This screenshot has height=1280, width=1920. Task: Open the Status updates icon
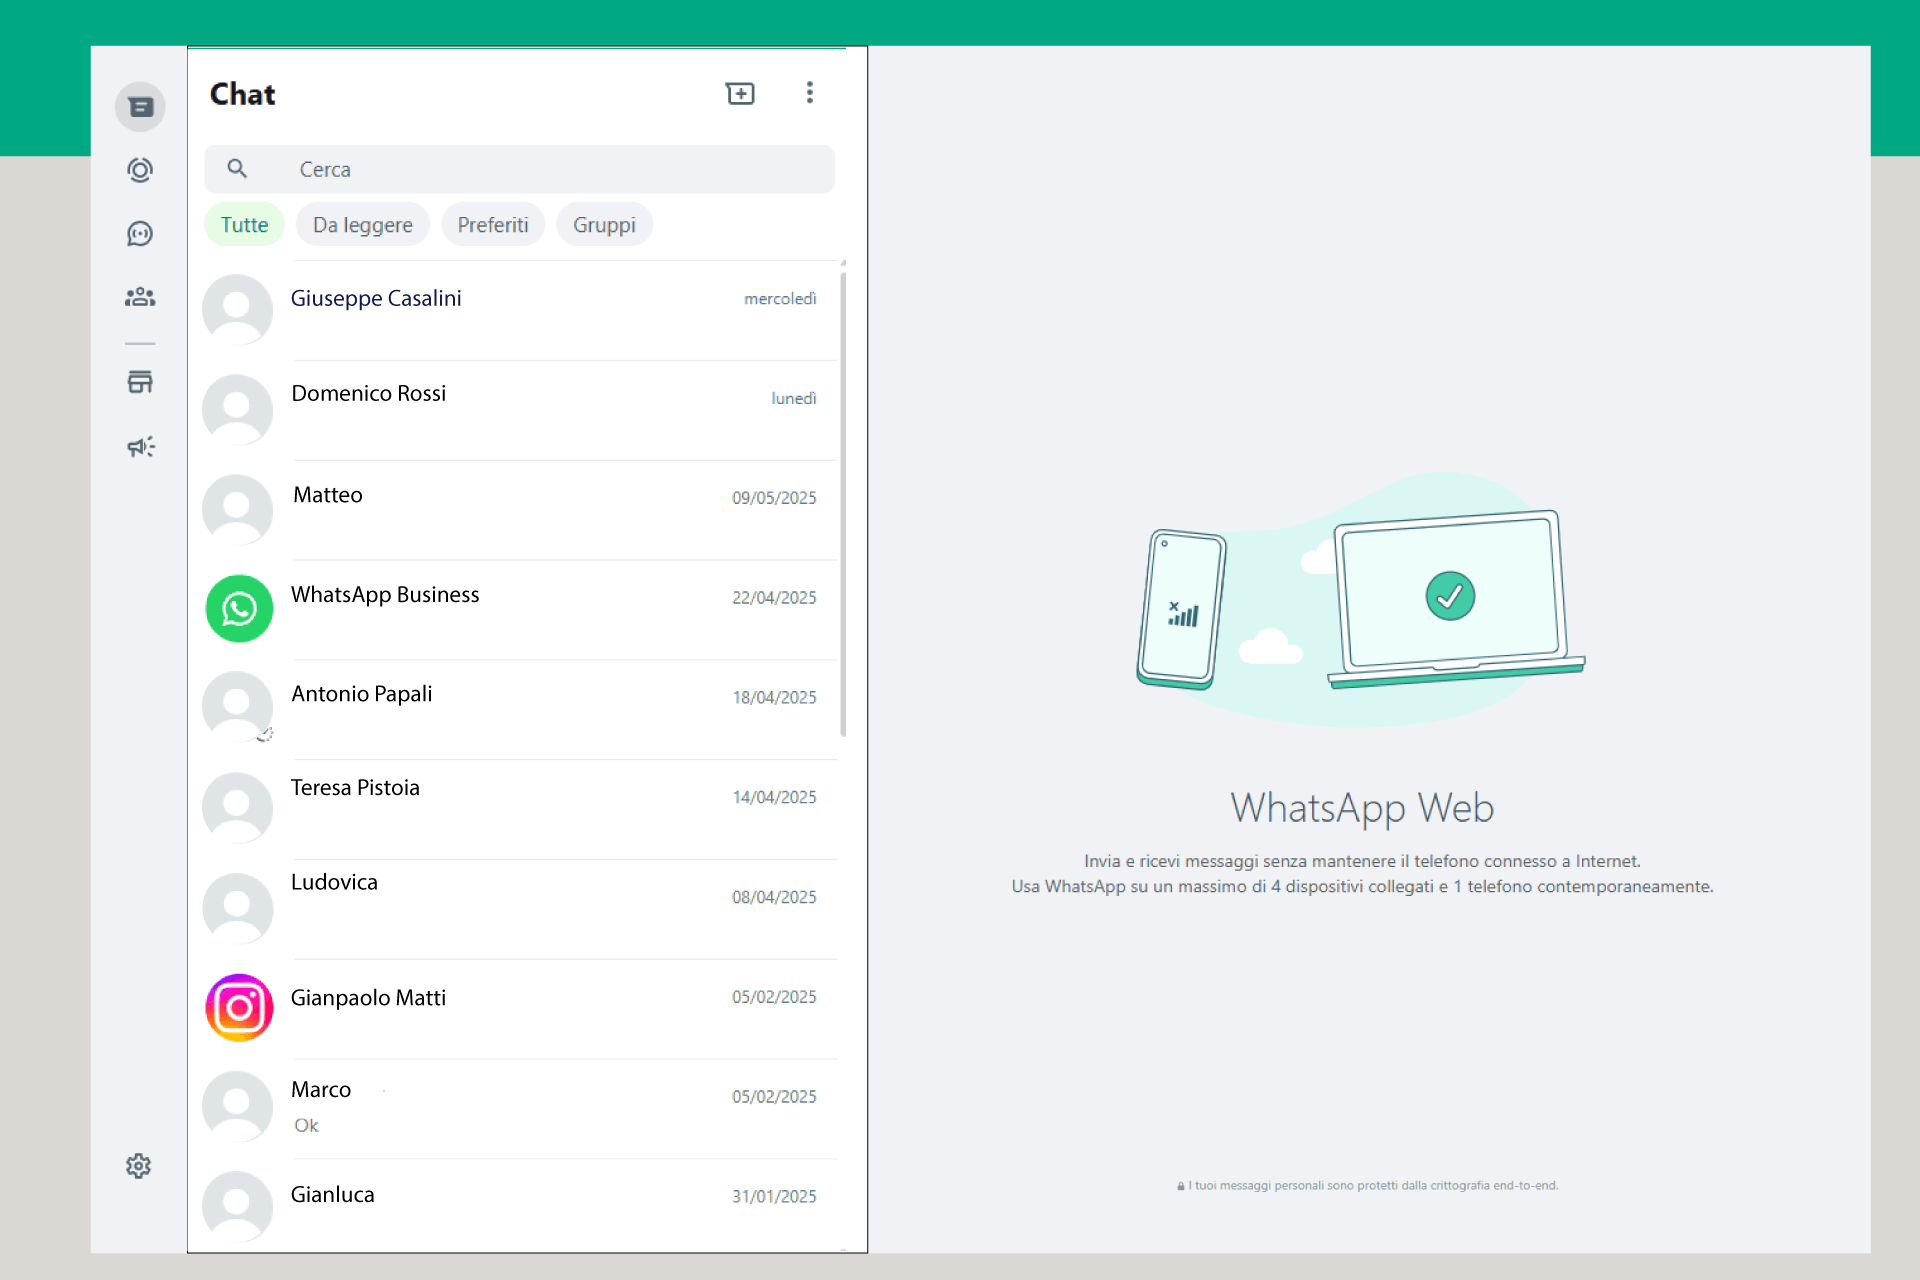point(140,170)
